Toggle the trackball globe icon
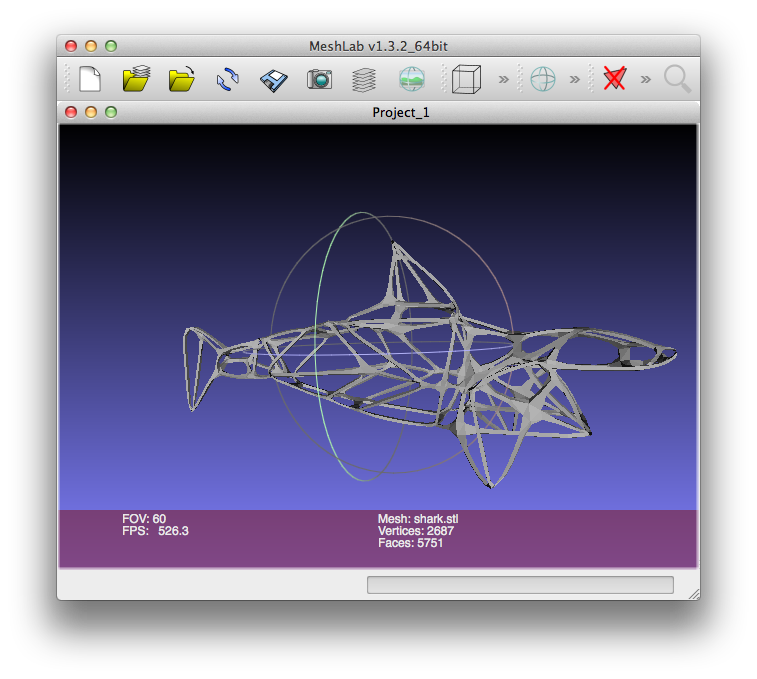The width and height of the screenshot is (757, 679). pyautogui.click(x=543, y=79)
